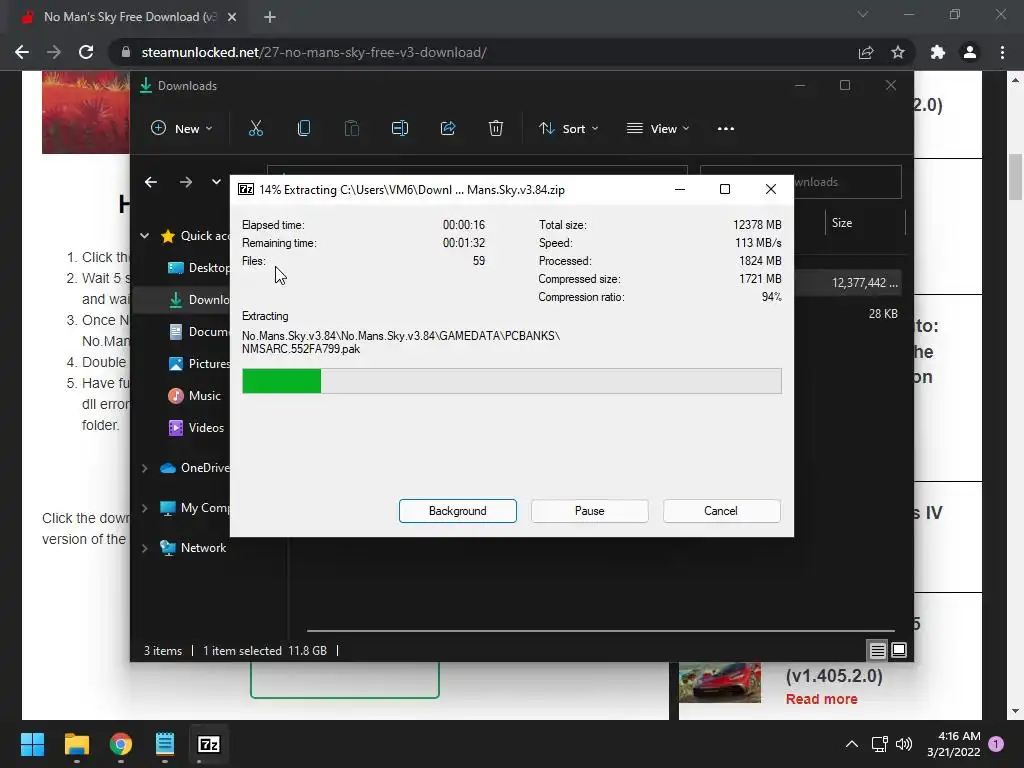Click the Background button in 7-Zip

point(458,511)
